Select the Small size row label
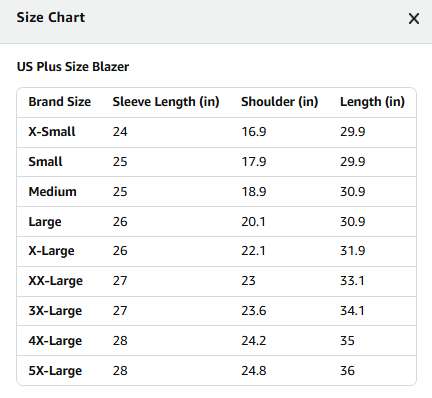This screenshot has width=432, height=398. click(x=45, y=162)
